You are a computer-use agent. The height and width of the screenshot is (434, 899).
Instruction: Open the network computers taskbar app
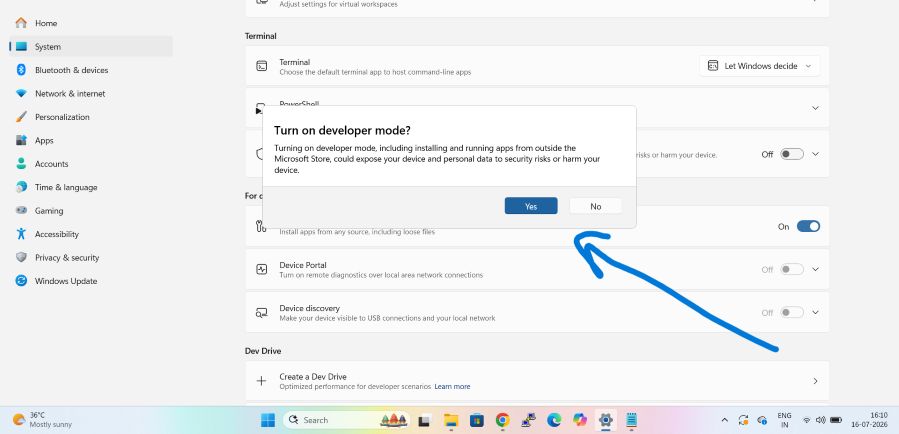pyautogui.click(x=528, y=420)
